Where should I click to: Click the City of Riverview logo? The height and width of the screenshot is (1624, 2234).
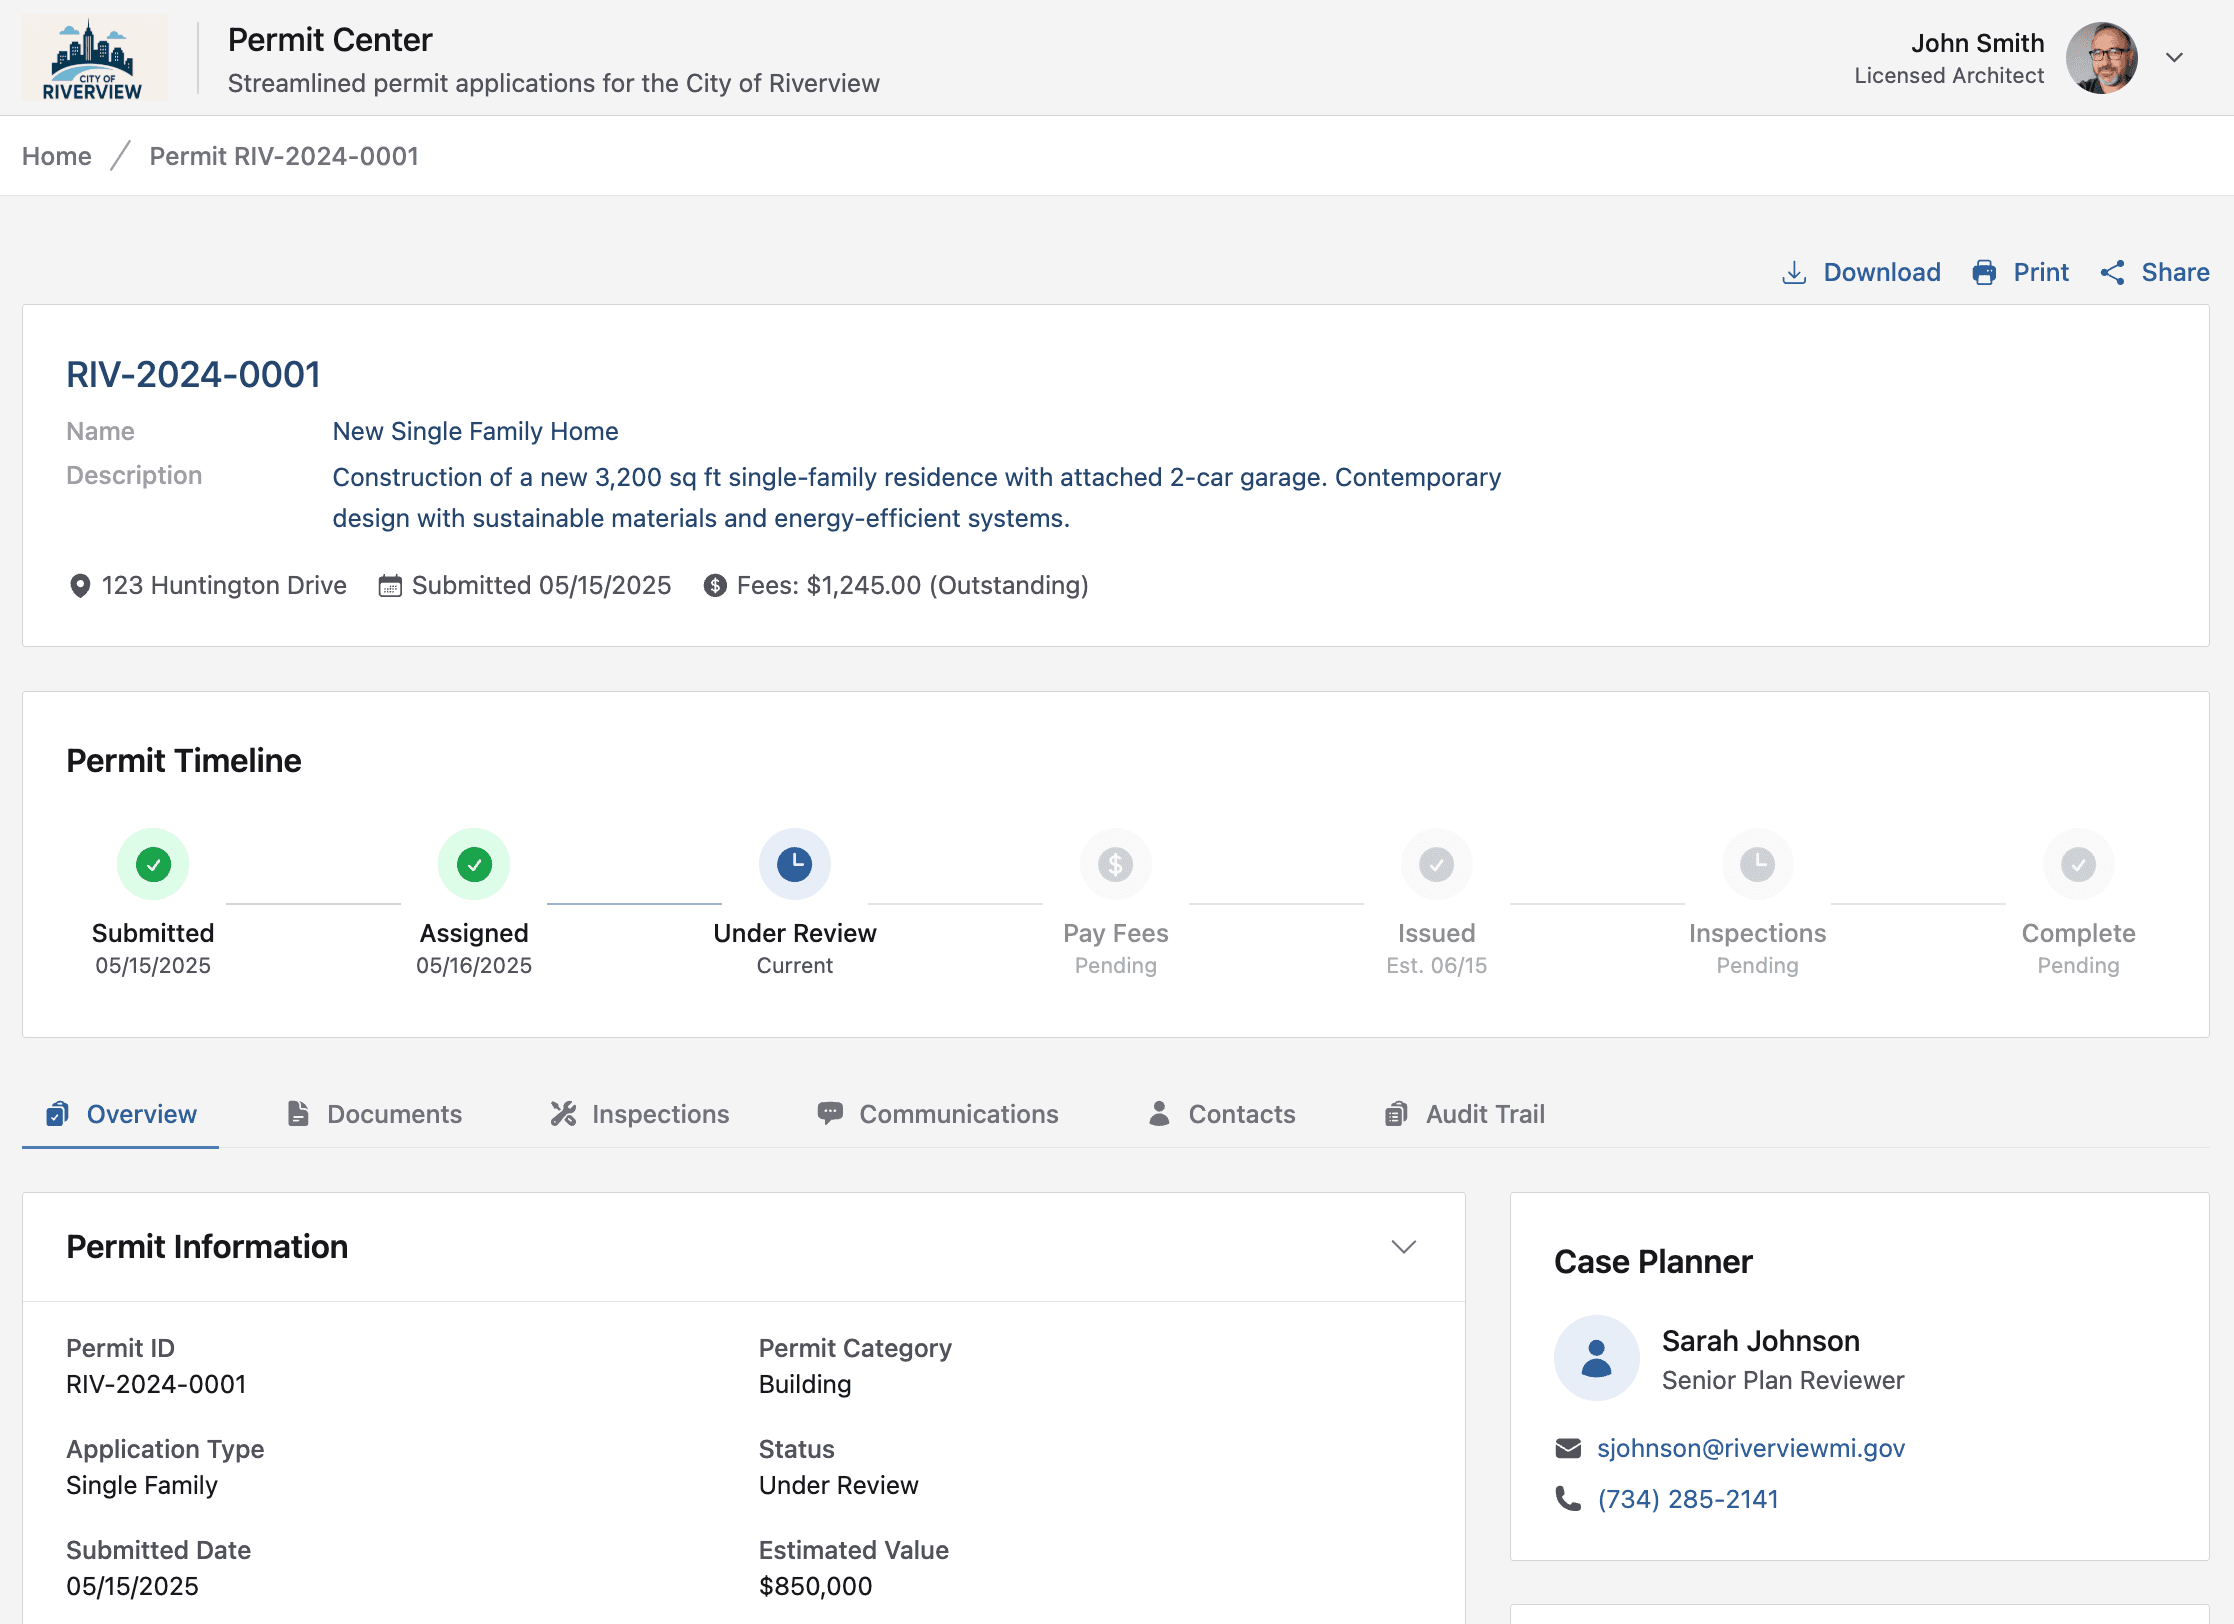(94, 58)
